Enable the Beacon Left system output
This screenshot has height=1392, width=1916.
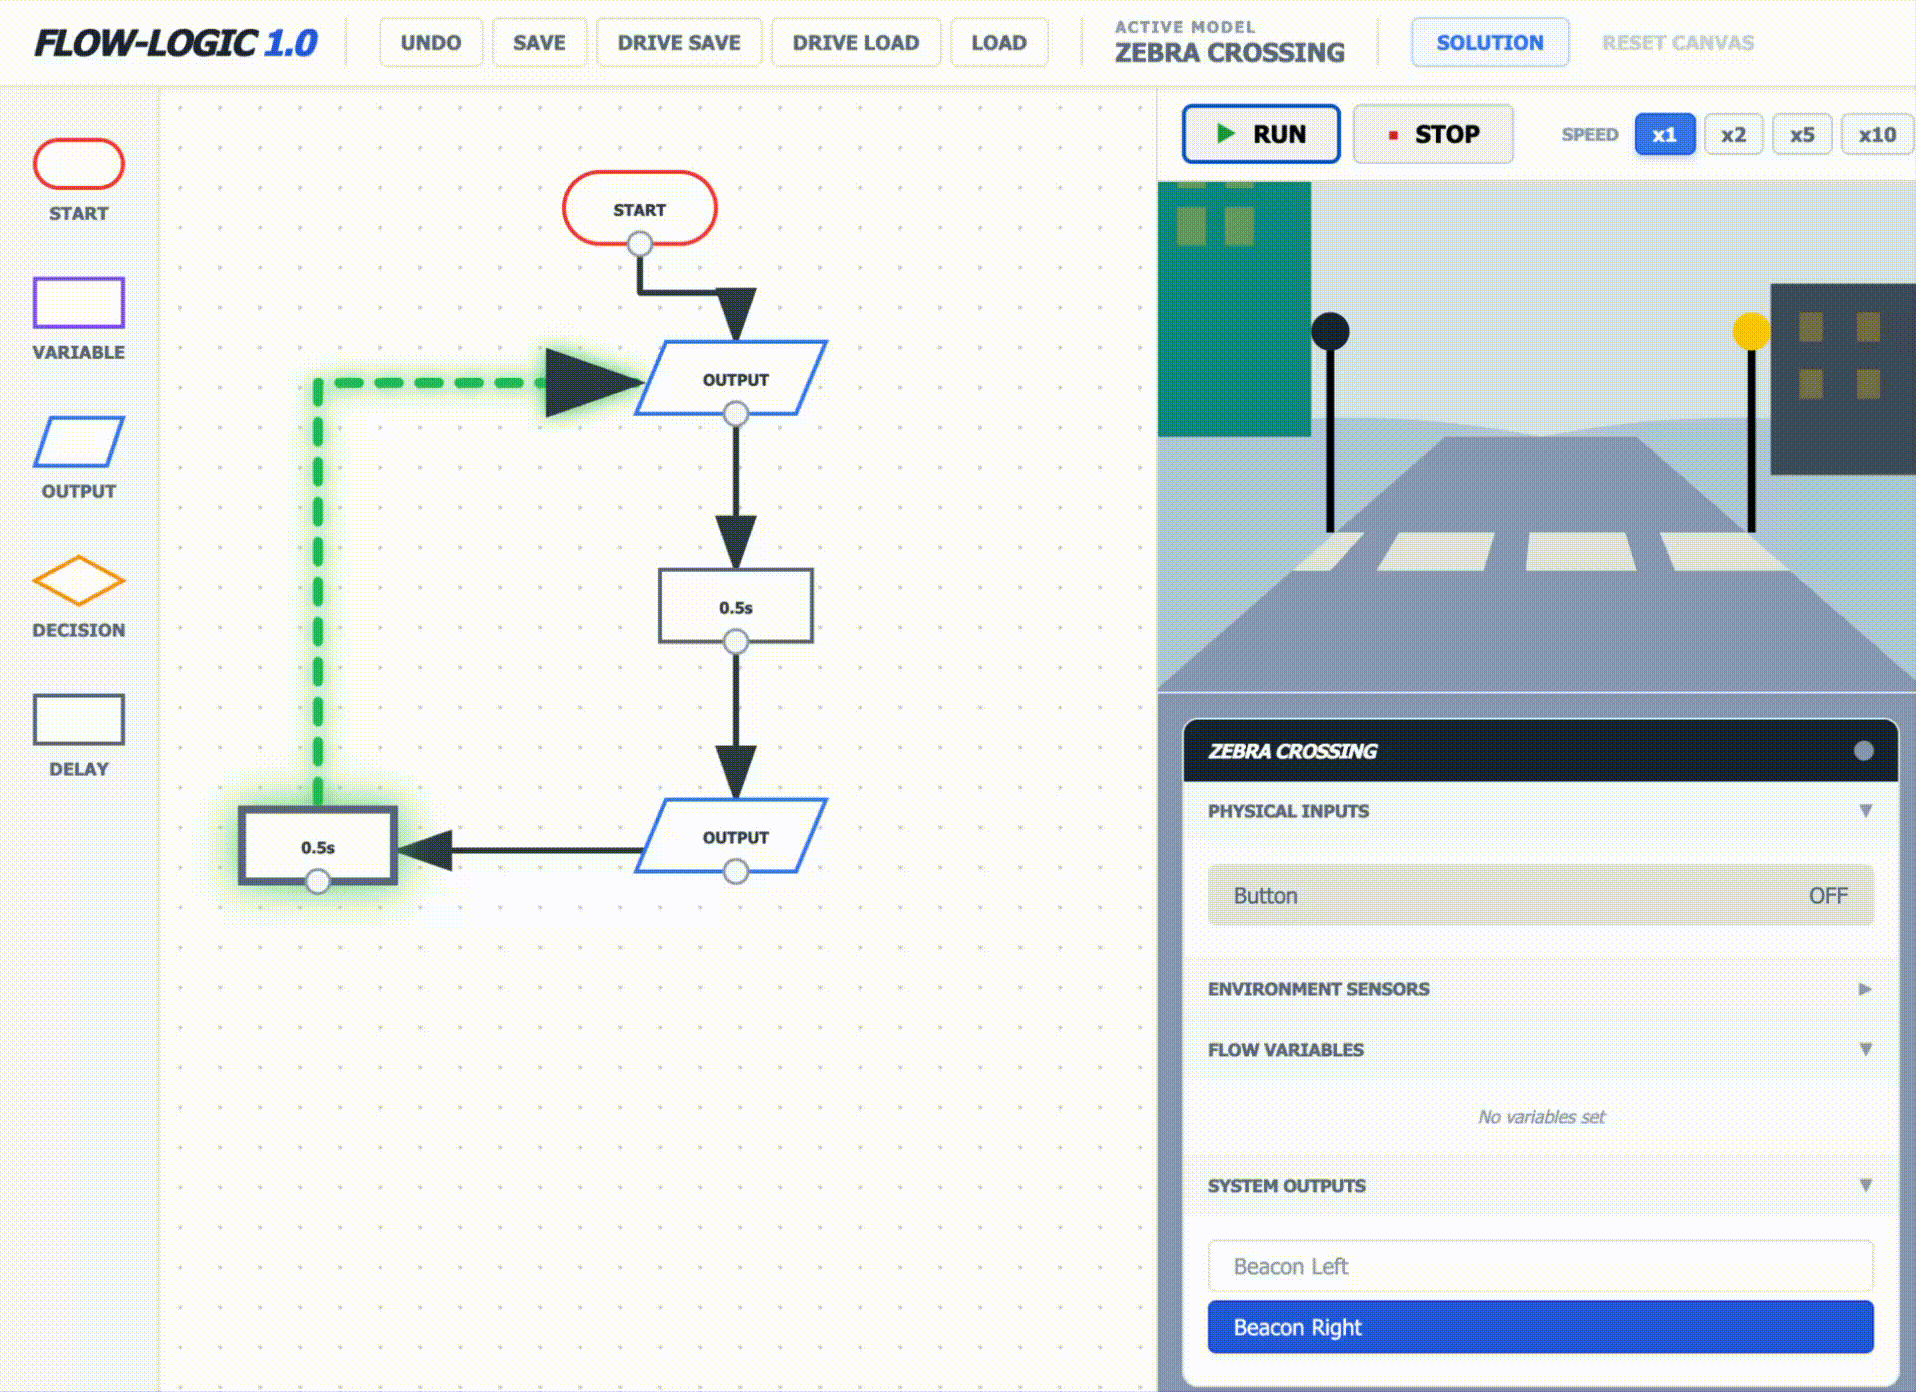pyautogui.click(x=1538, y=1266)
